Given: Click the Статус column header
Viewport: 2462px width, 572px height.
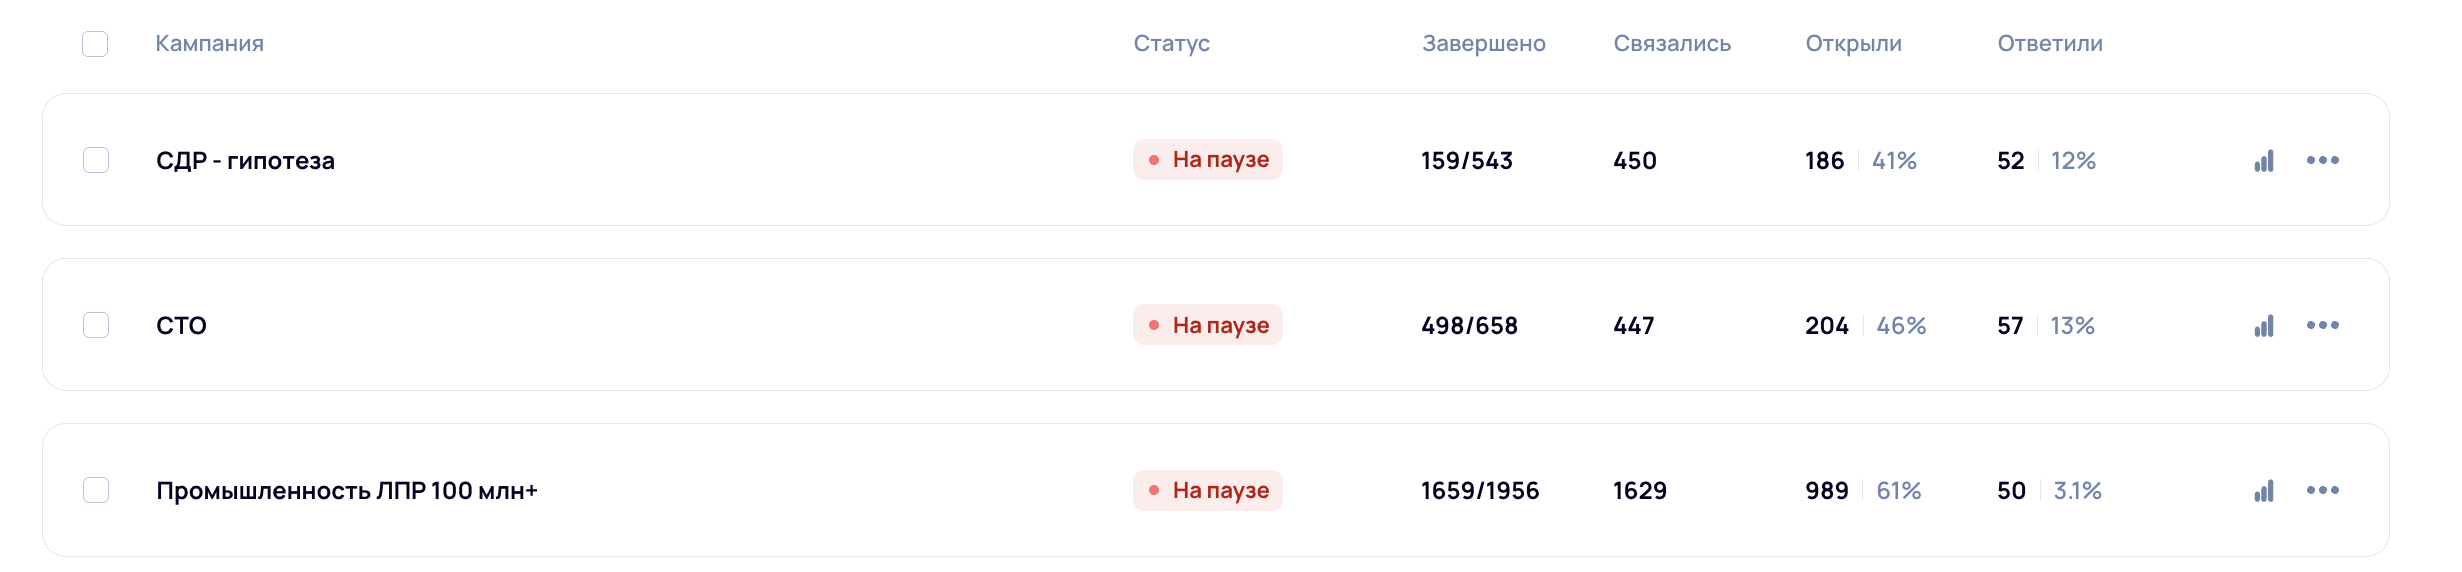Looking at the screenshot, I should [1171, 44].
